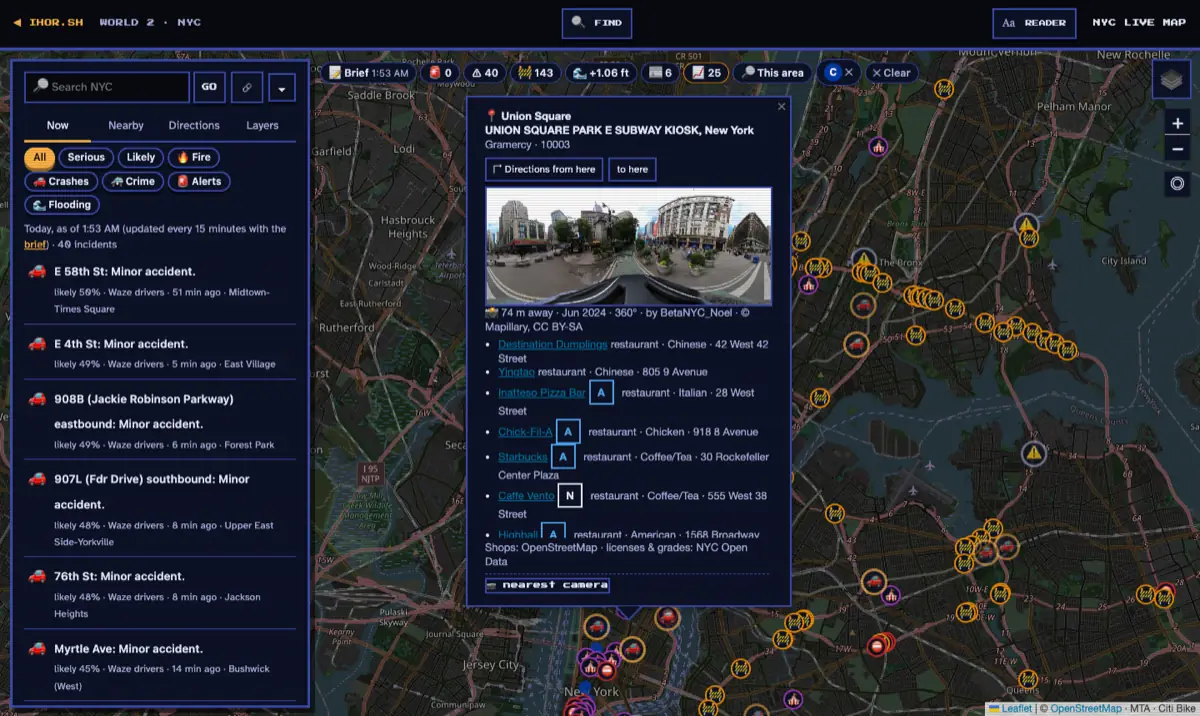Click the trend chart chip showing 25
Image resolution: width=1200 pixels, height=716 pixels.
706,73
